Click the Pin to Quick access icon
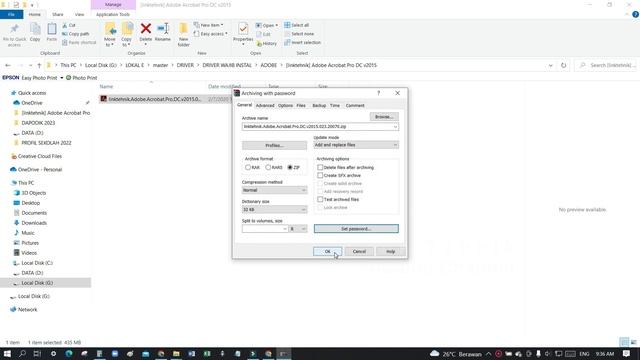 pos(14,29)
